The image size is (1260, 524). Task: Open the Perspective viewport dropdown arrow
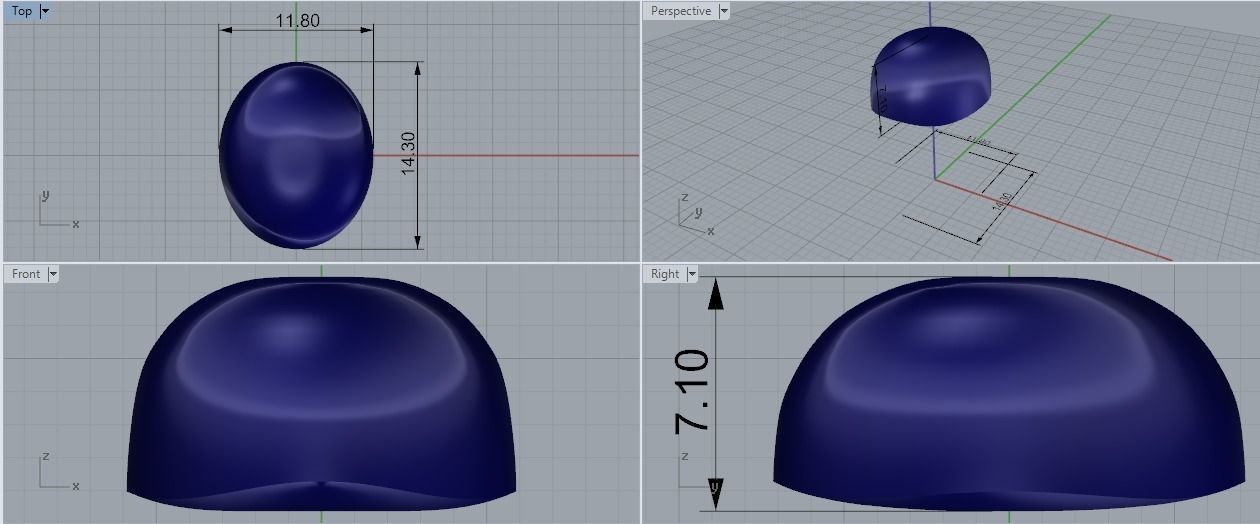tap(724, 12)
